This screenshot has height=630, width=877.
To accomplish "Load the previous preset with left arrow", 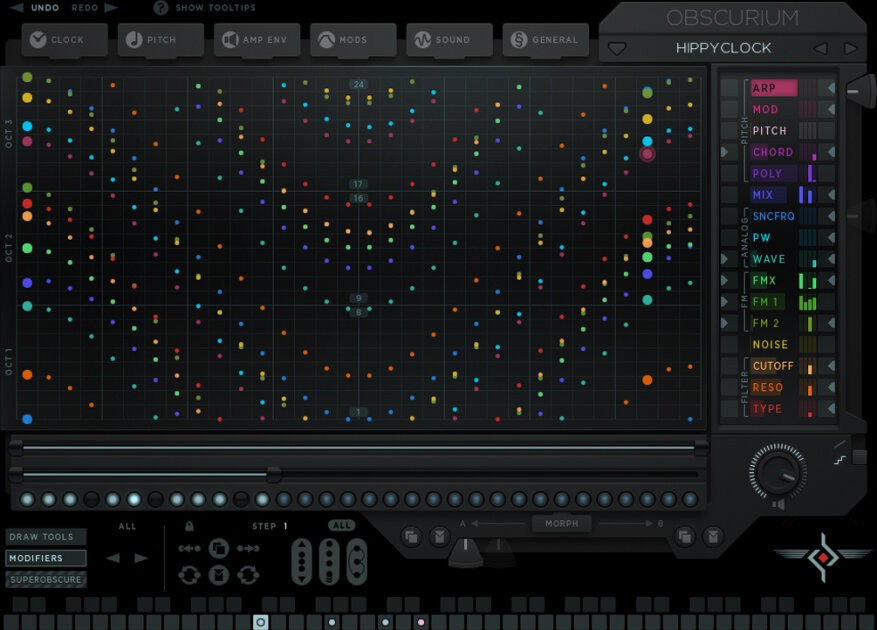I will 820,48.
